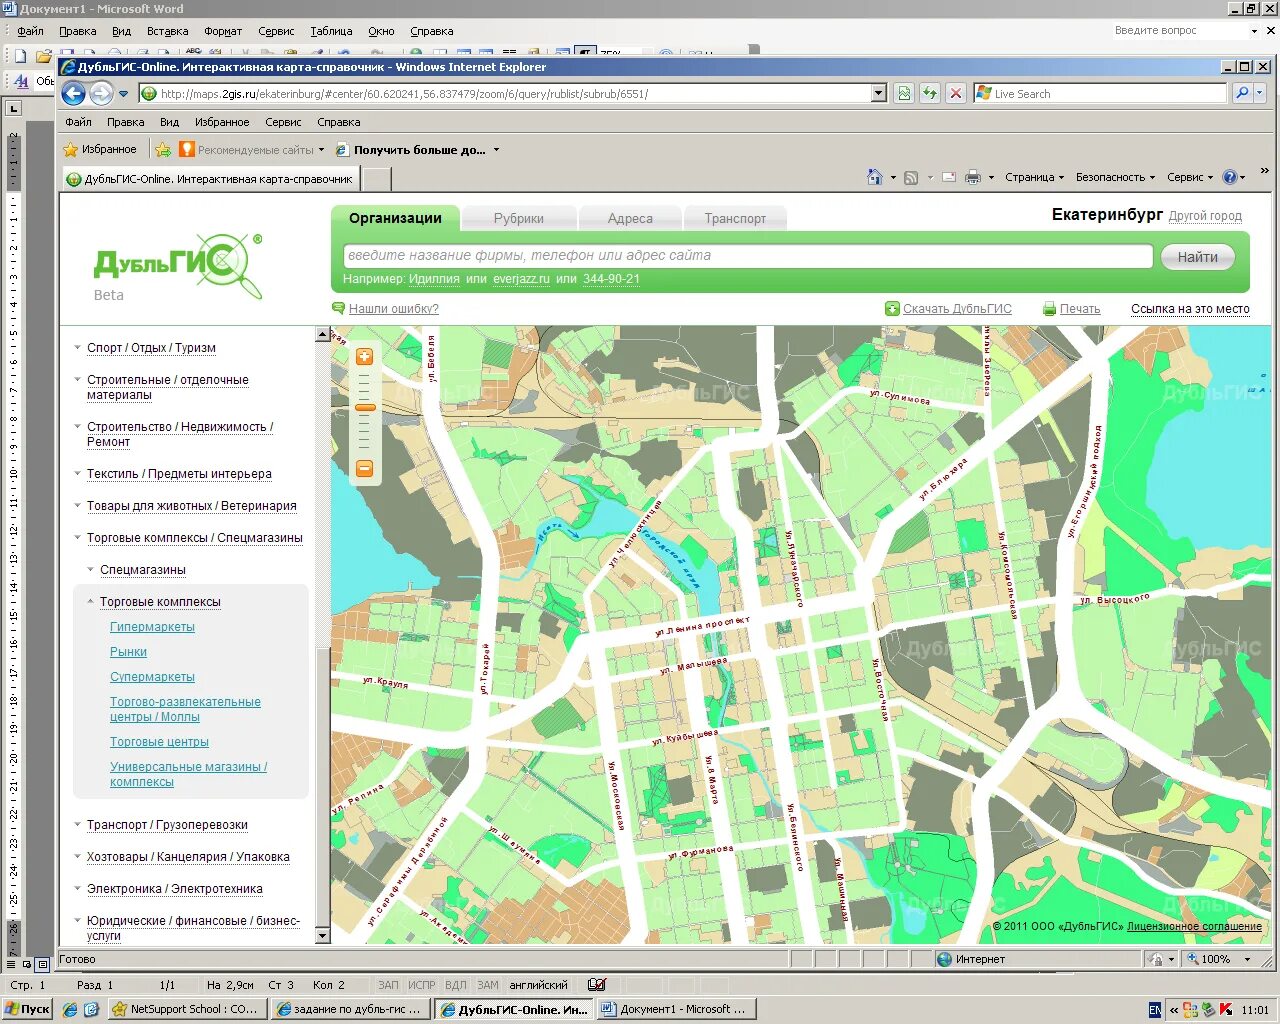The height and width of the screenshot is (1024, 1280).
Task: Expand the Спорт / Отдых / Туризм category
Action: point(151,348)
